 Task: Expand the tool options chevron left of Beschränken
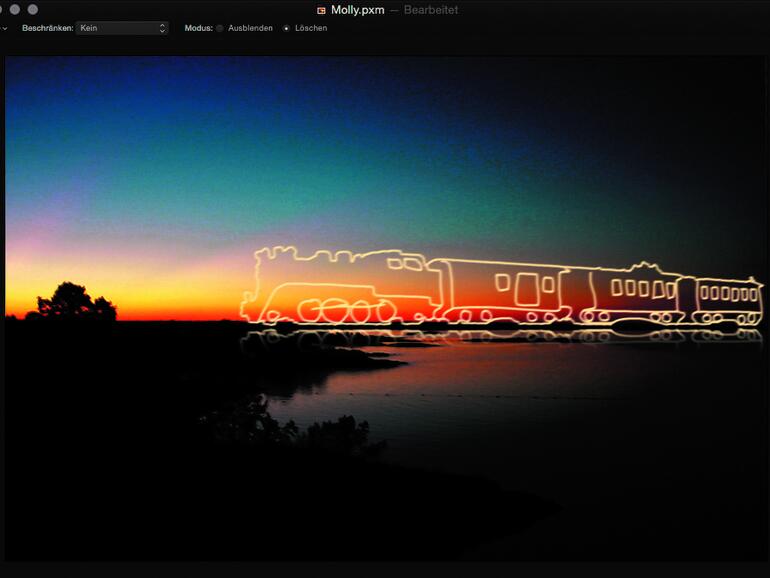point(4,28)
